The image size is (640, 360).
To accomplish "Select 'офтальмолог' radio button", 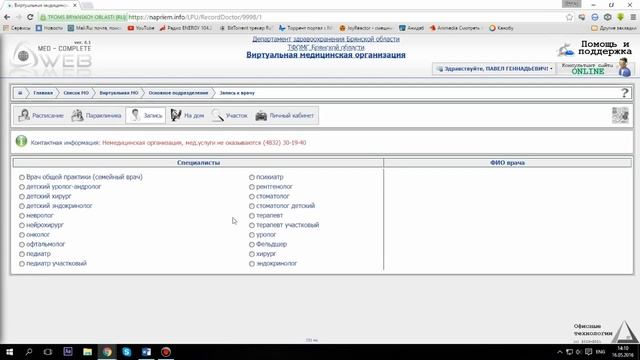I will (x=22, y=244).
